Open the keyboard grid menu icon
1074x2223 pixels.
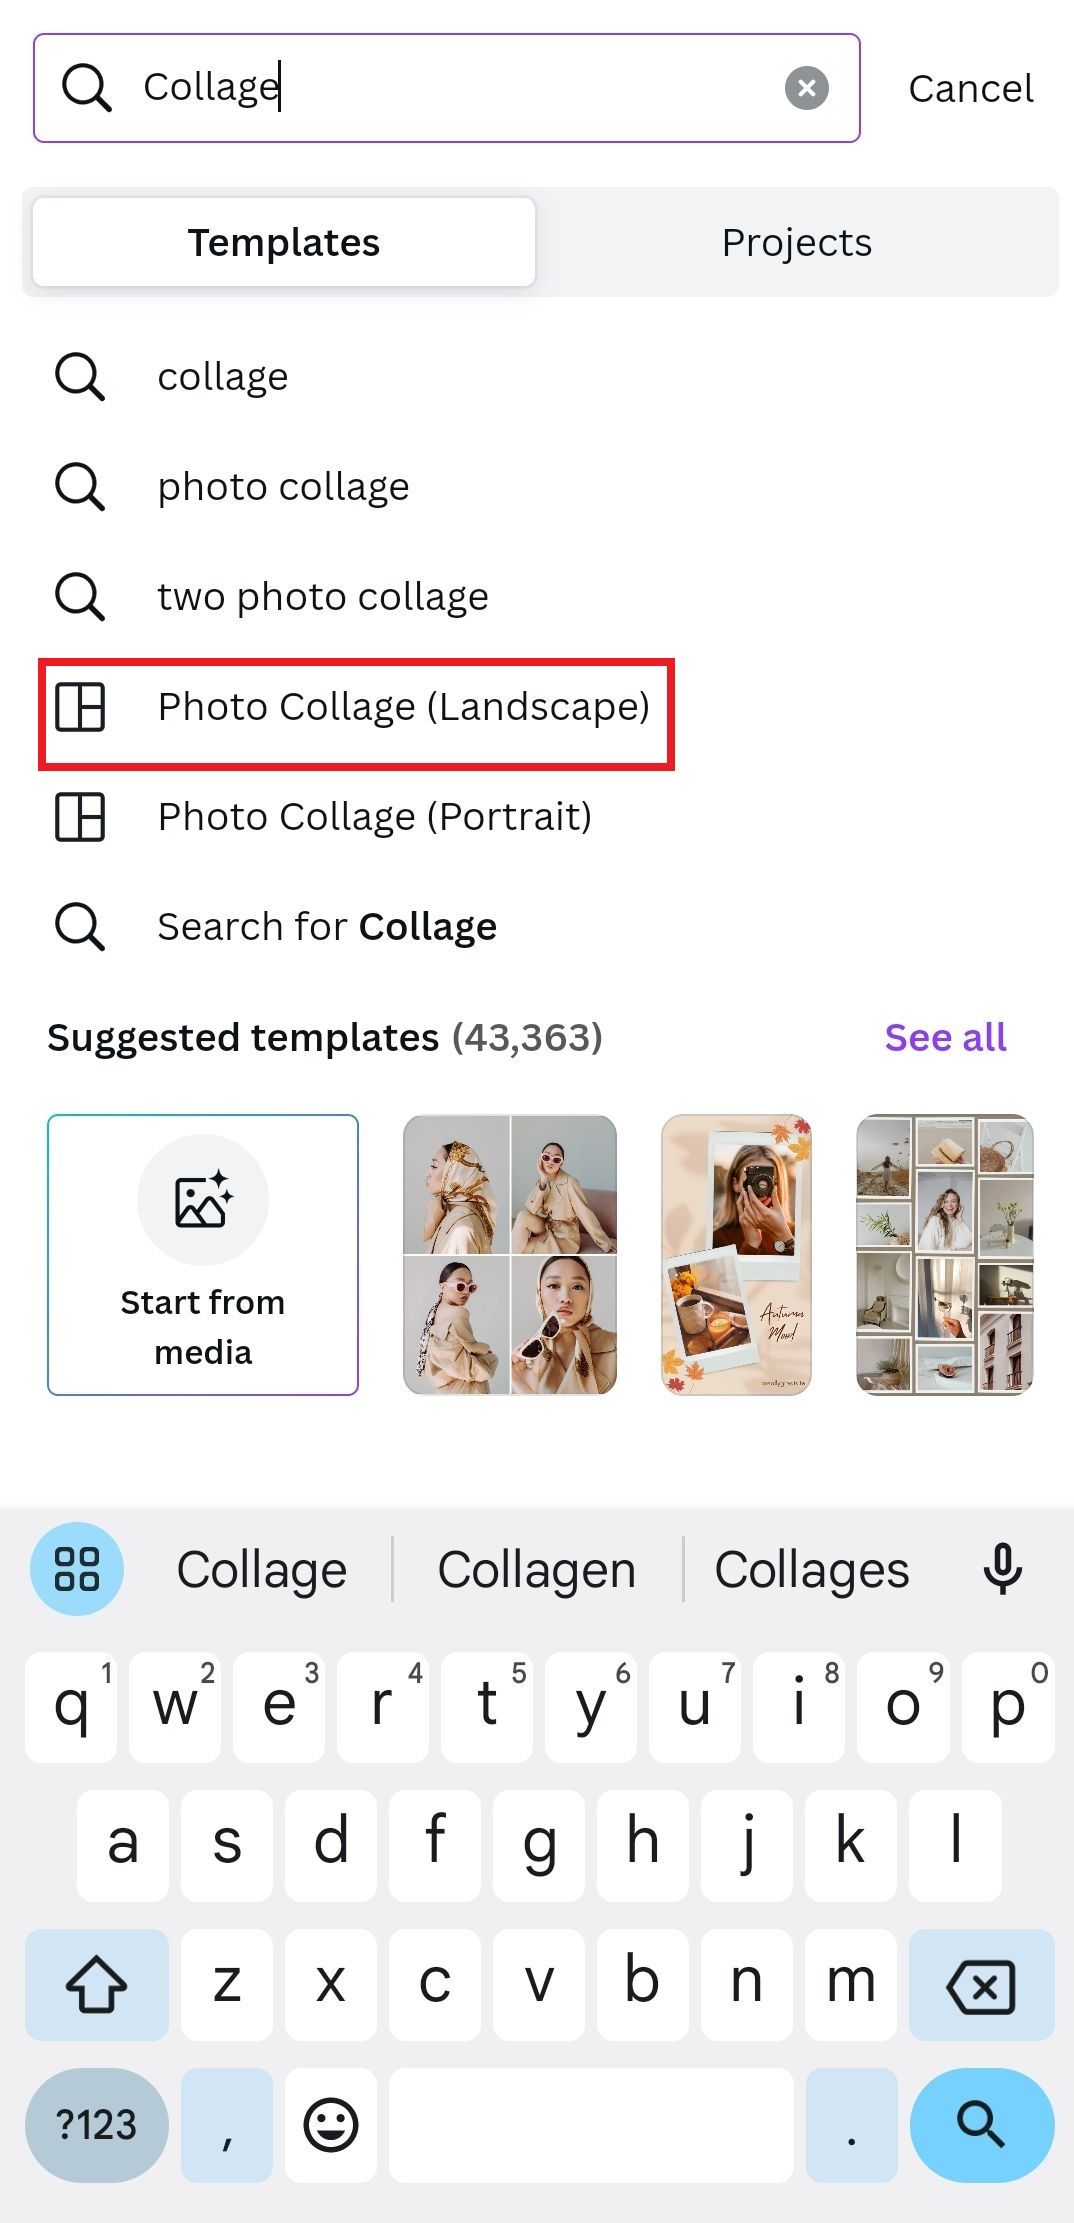[x=76, y=1568]
